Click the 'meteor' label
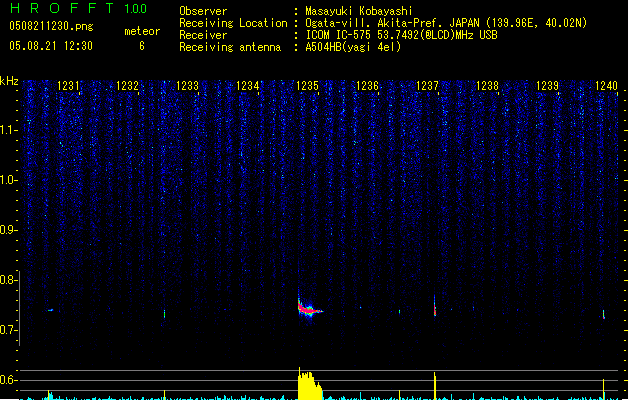 (142, 31)
